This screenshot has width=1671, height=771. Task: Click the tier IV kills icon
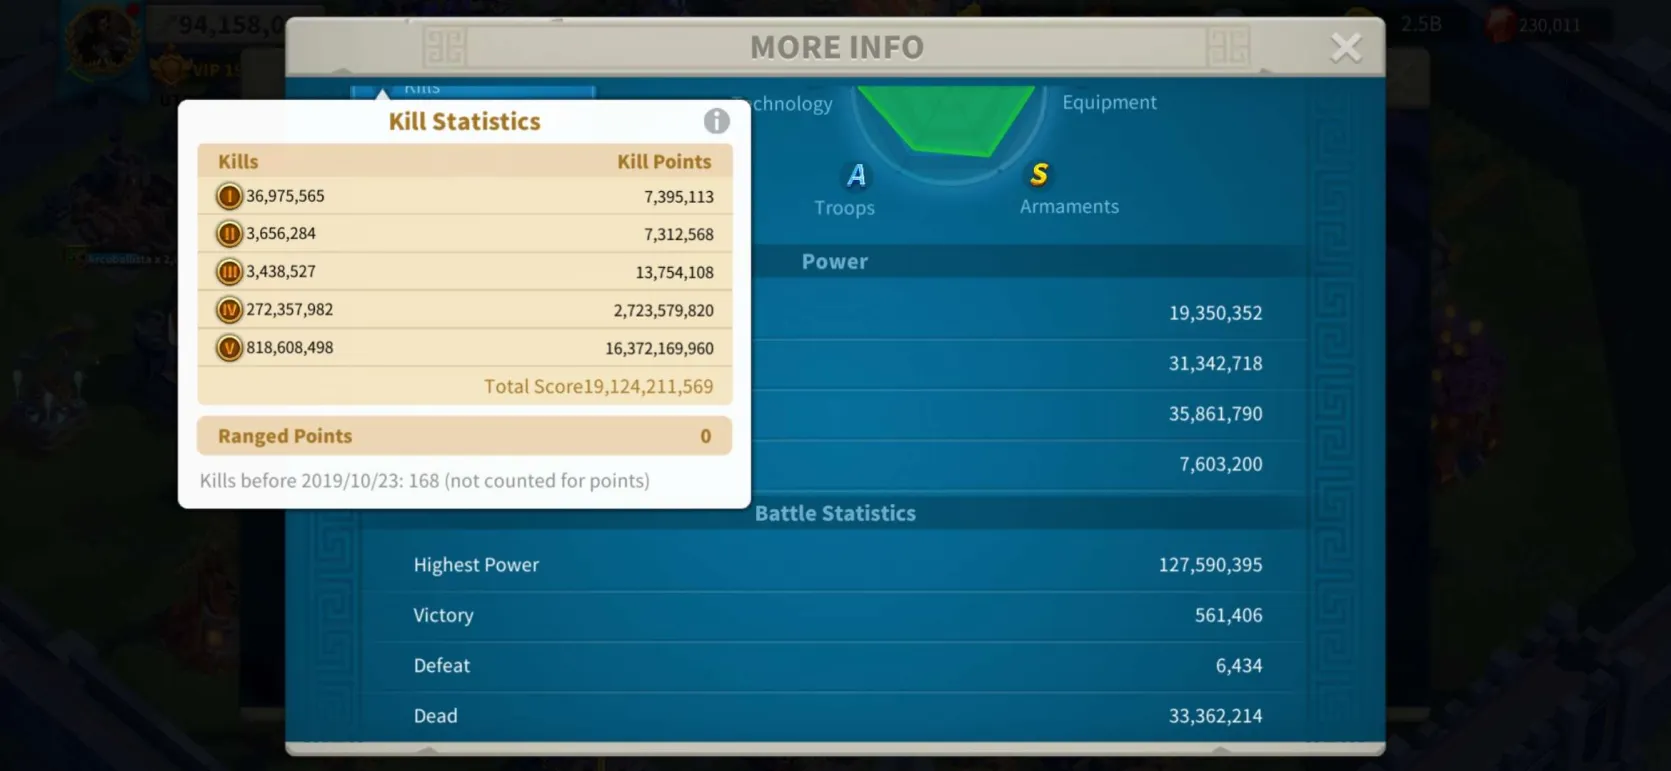(229, 310)
